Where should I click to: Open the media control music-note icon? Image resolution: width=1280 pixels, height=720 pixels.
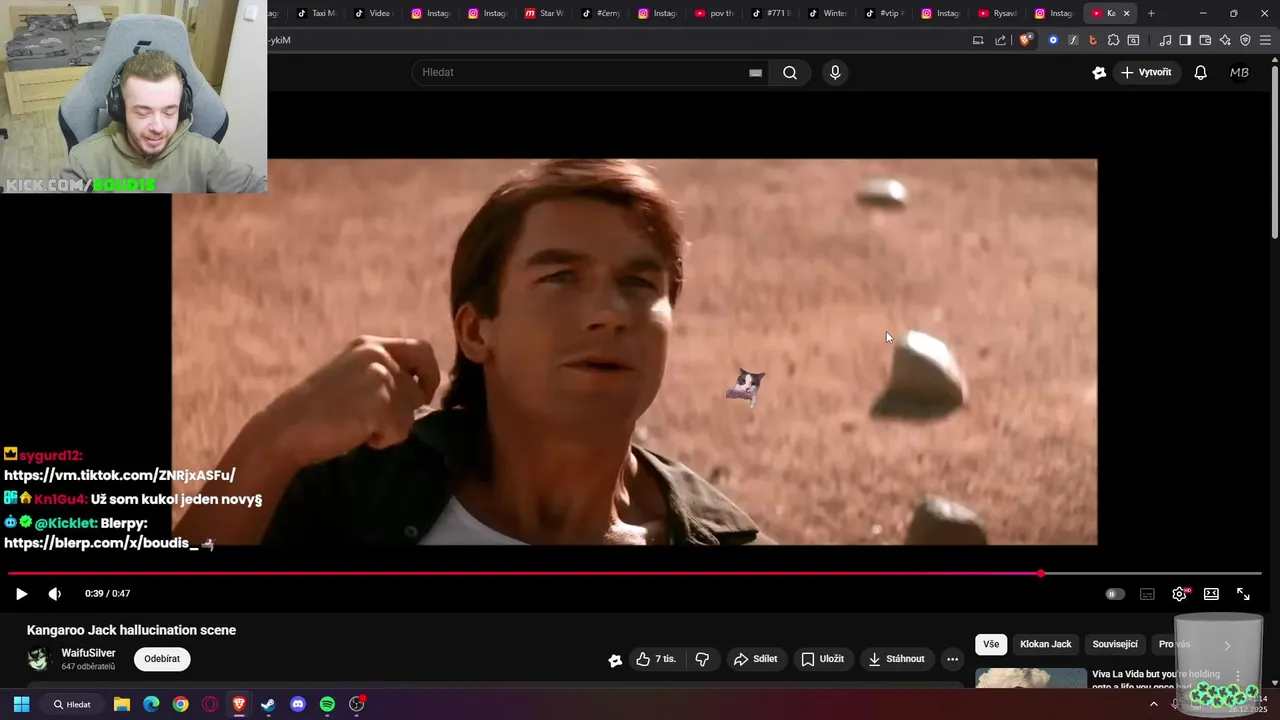point(1165,40)
